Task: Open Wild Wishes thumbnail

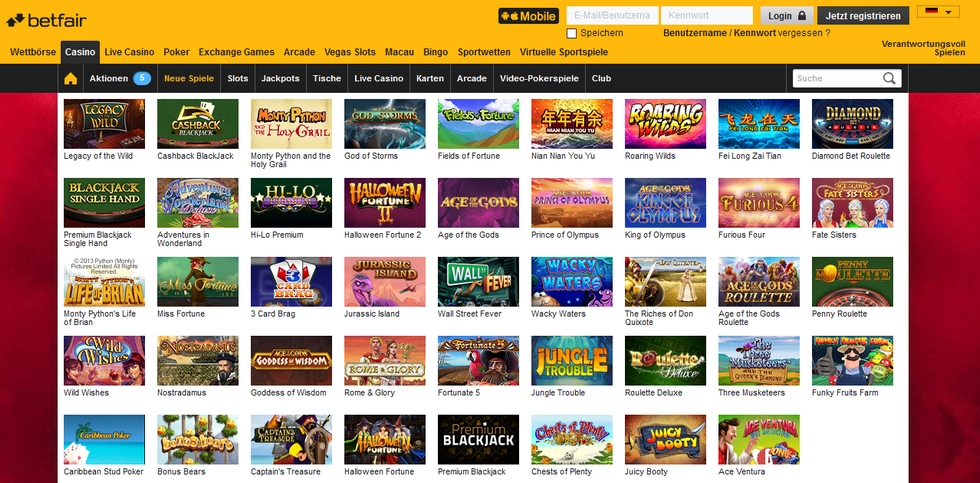Action: (x=104, y=361)
